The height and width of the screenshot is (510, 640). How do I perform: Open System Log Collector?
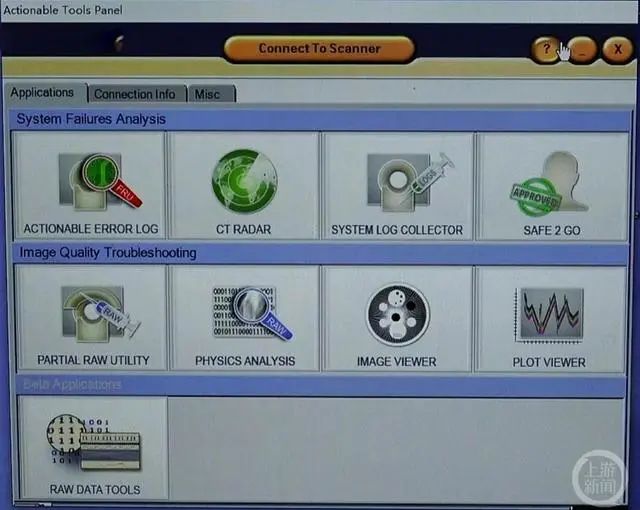[x=397, y=186]
